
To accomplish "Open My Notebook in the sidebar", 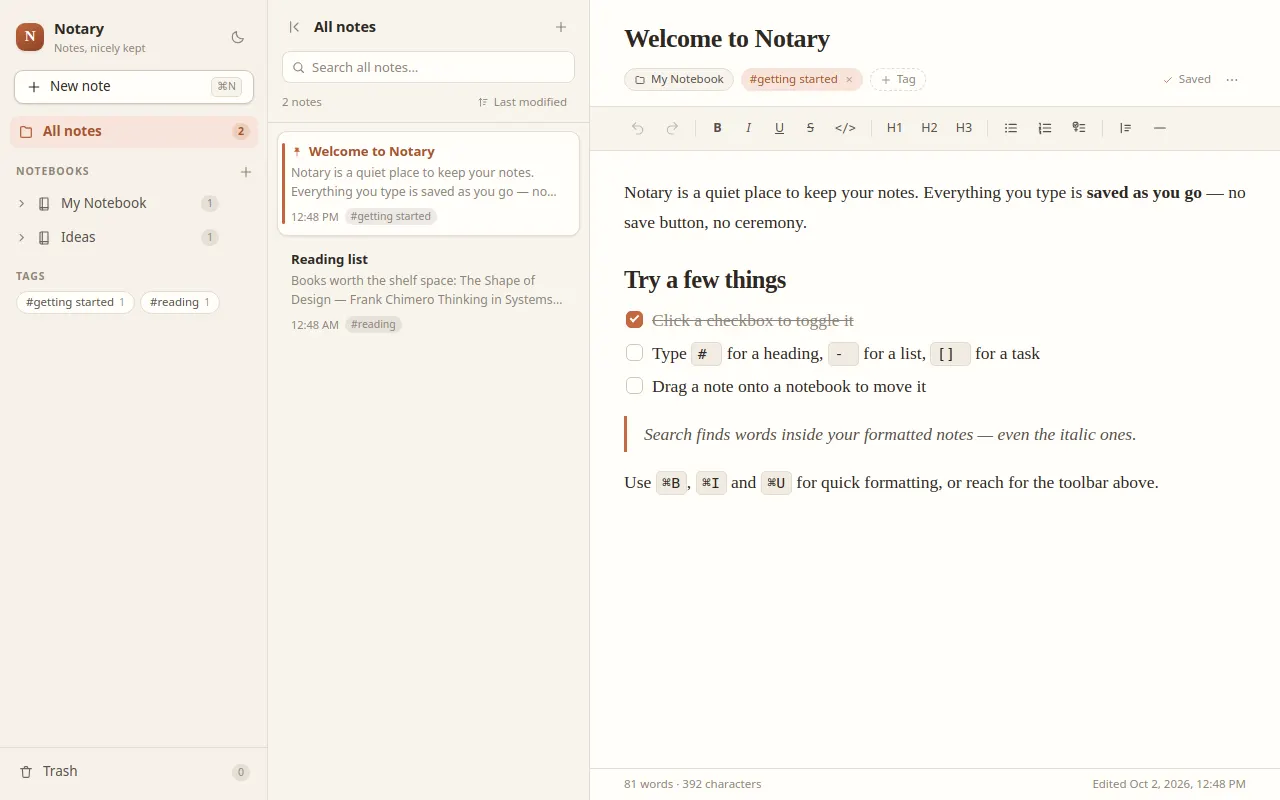I will (x=134, y=203).
